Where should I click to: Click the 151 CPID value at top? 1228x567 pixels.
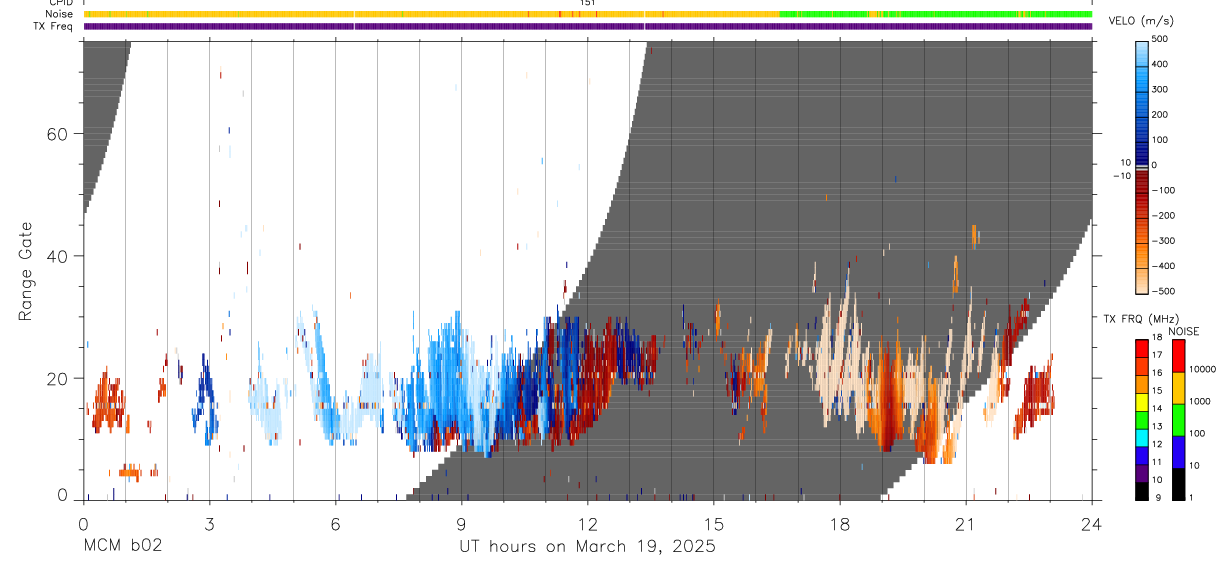pyautogui.click(x=588, y=4)
